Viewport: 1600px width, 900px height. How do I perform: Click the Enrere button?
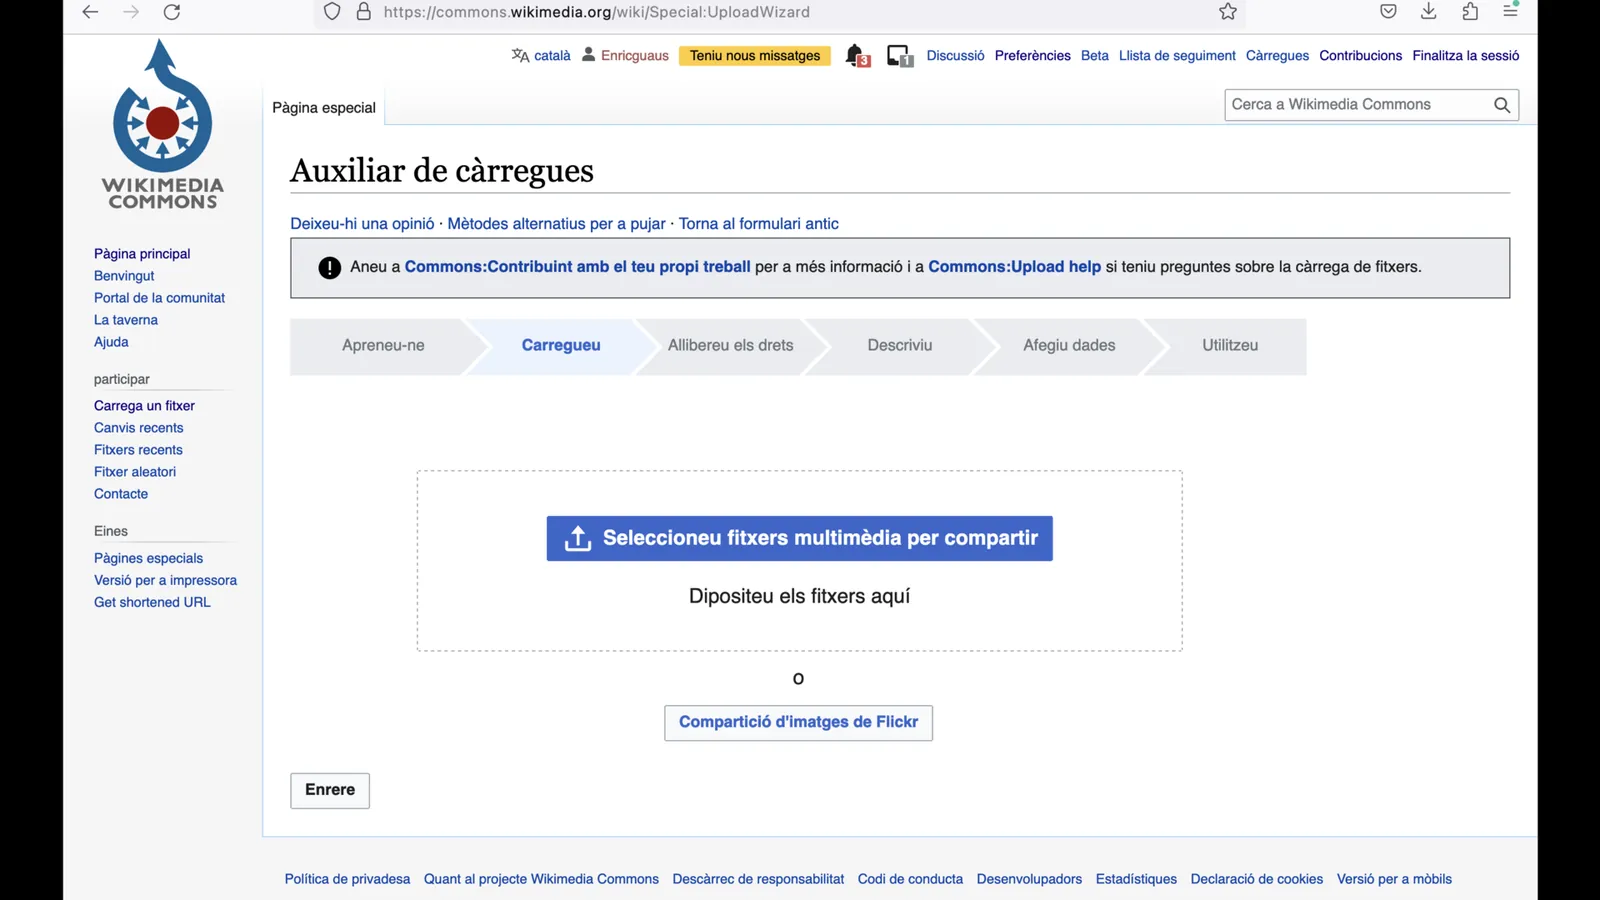click(330, 790)
